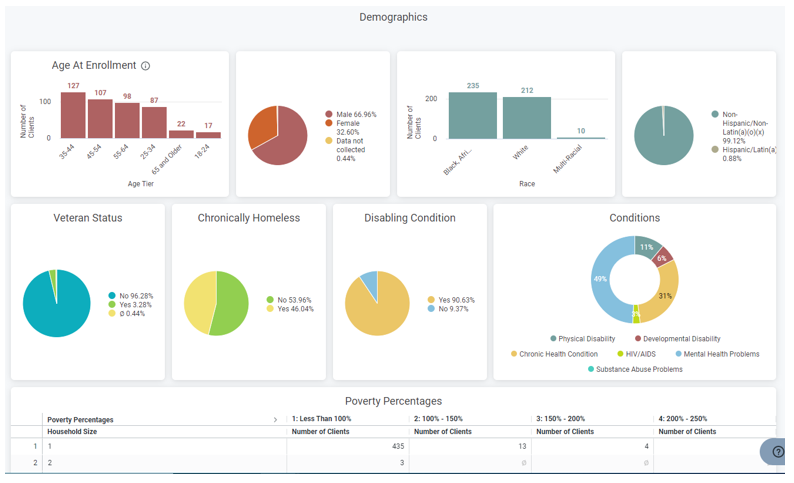
Task: Click the 65 and Older bar showing 22
Action: tap(181, 134)
